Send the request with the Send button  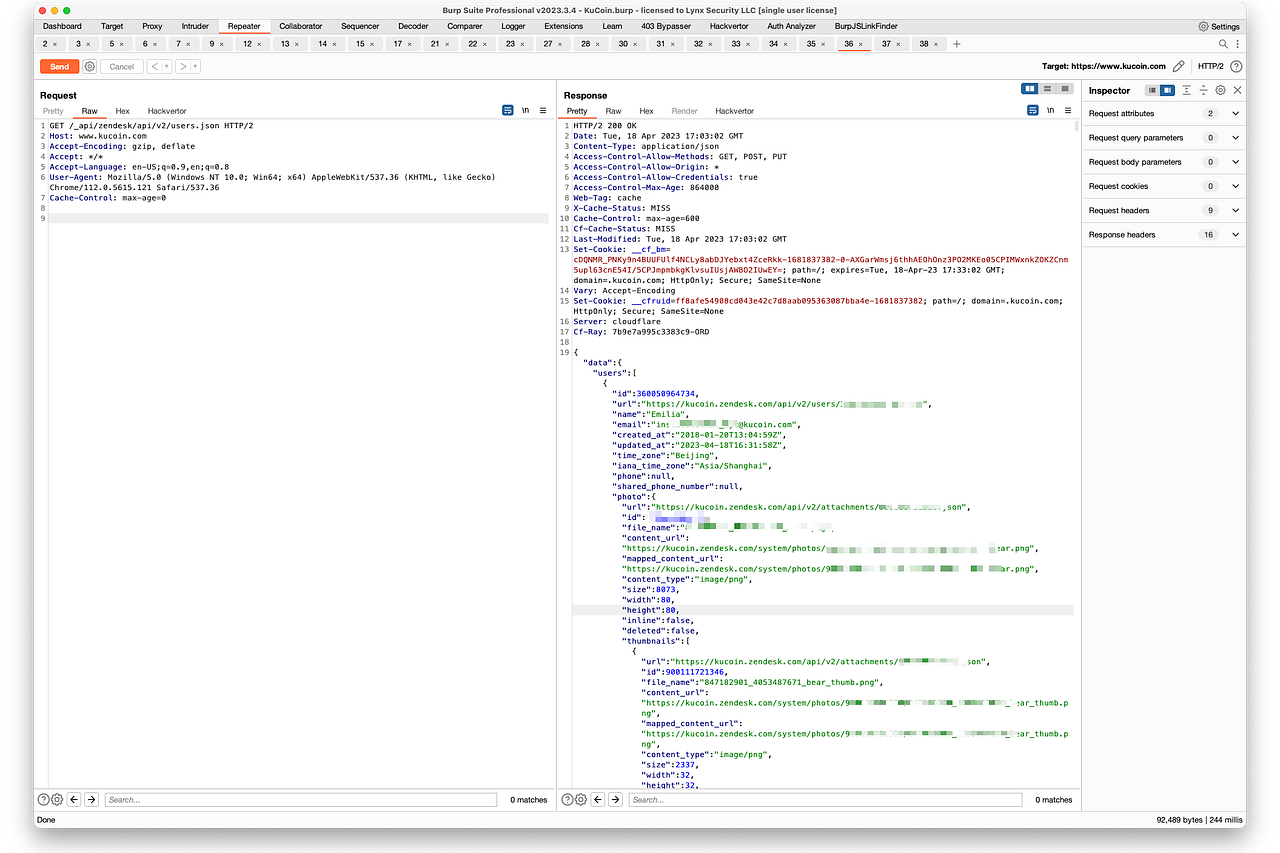point(60,66)
